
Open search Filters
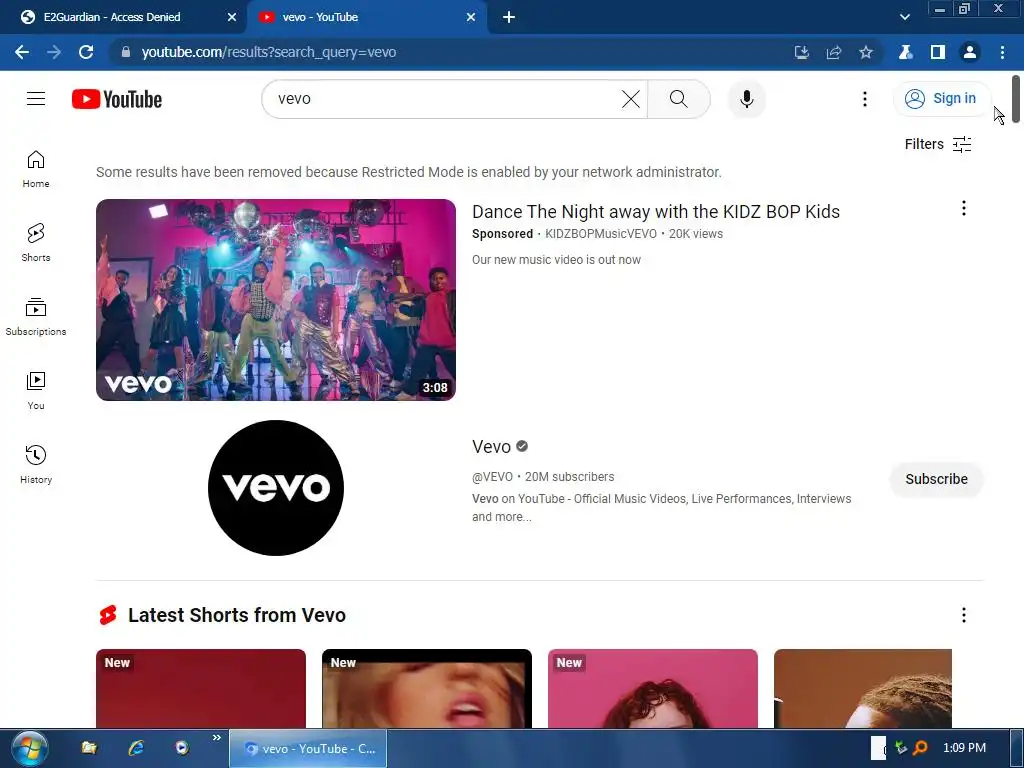click(938, 144)
